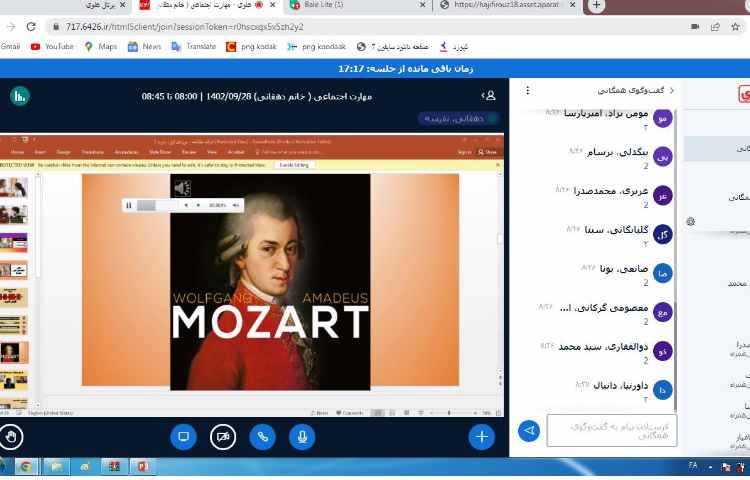
Task: Click the avatar of مومن نژاد، امیرپارسا
Action: click(662, 118)
